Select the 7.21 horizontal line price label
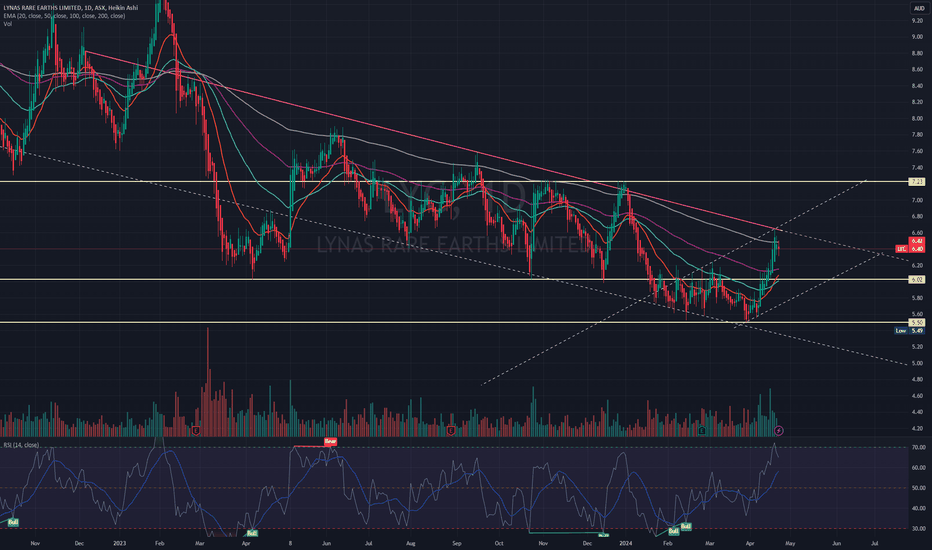The image size is (932, 550). pos(917,182)
